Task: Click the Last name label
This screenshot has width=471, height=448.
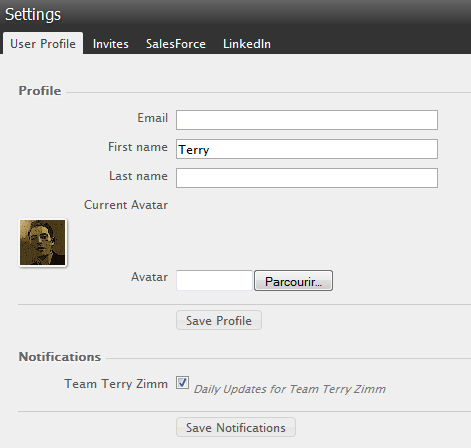Action: click(138, 176)
